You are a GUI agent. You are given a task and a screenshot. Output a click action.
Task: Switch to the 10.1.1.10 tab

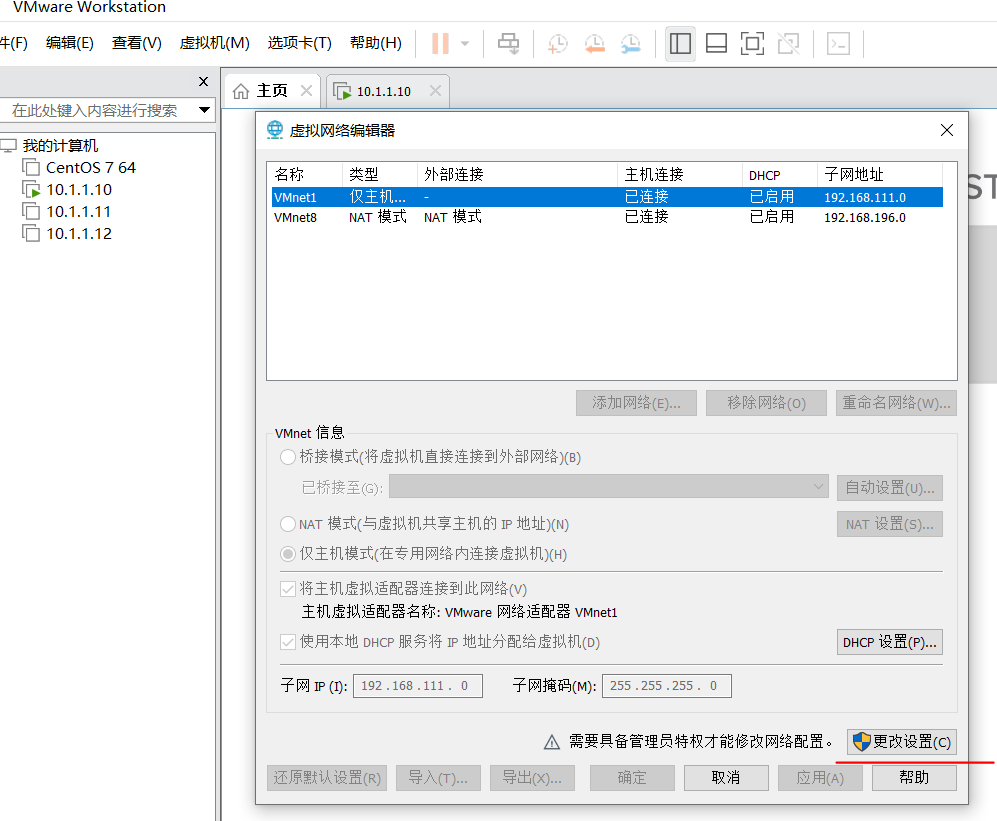coord(383,92)
